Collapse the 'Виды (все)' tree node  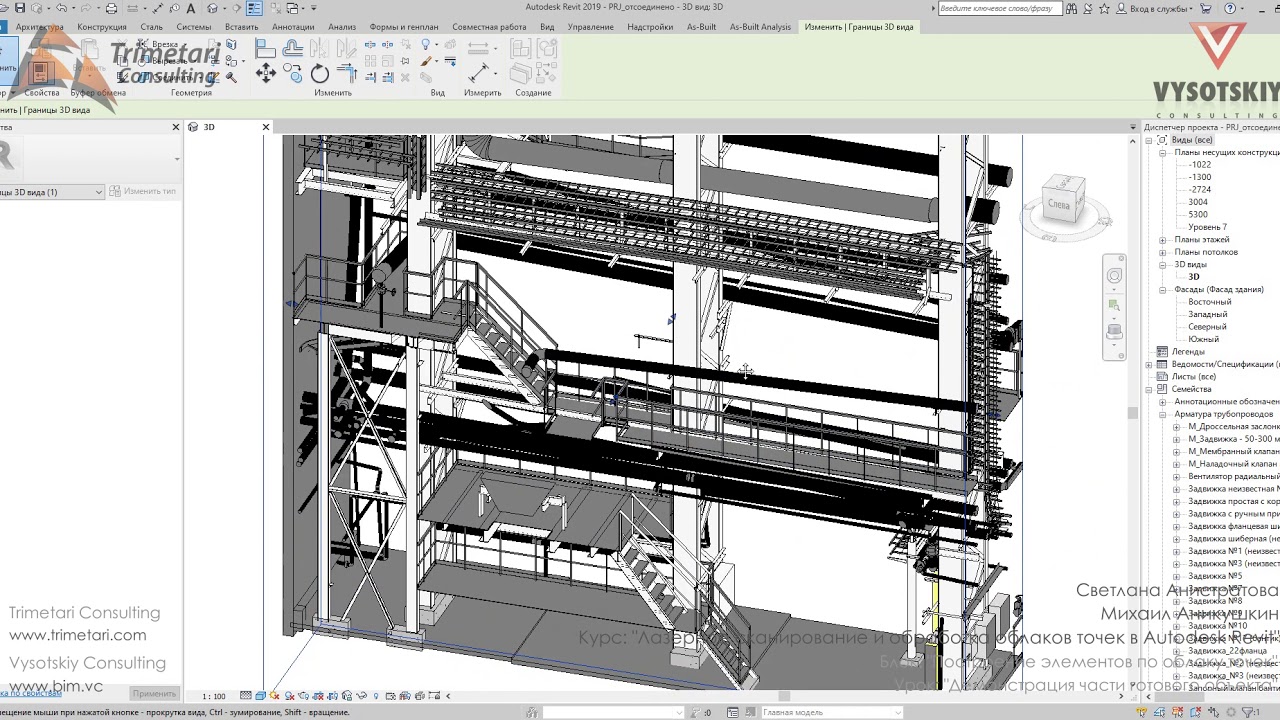[x=1150, y=140]
